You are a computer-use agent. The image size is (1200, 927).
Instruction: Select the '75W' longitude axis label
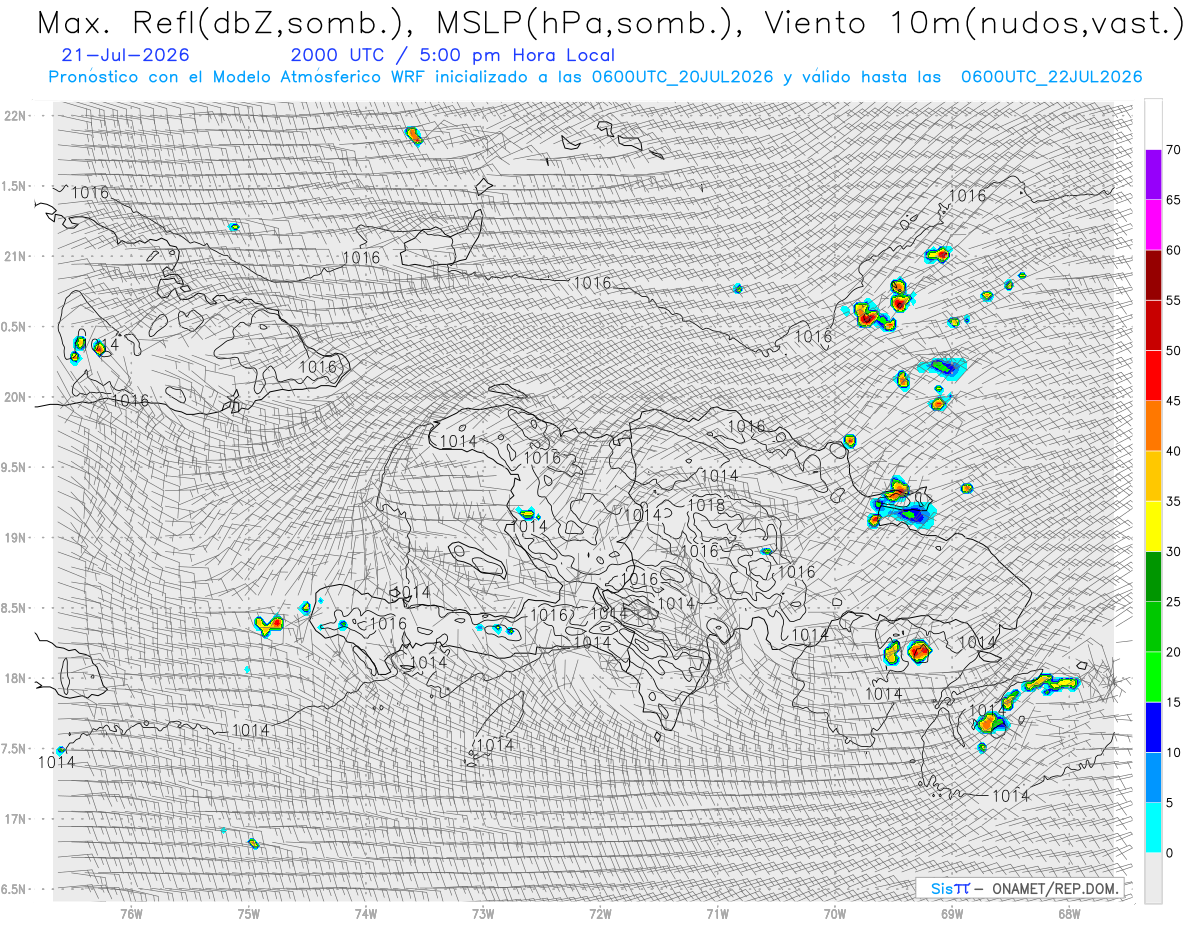coord(249,913)
